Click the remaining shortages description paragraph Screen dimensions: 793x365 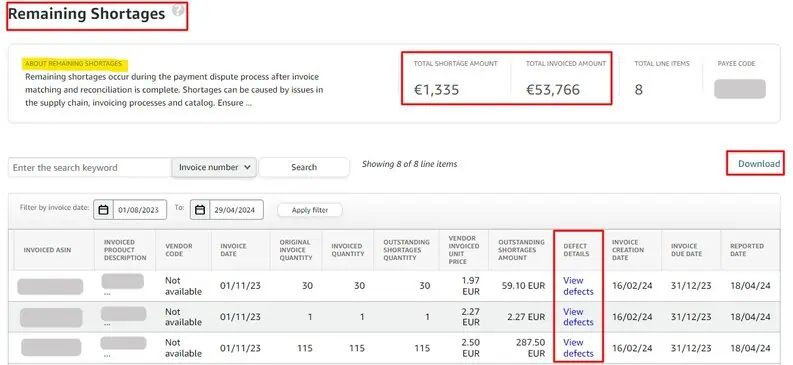coord(174,90)
